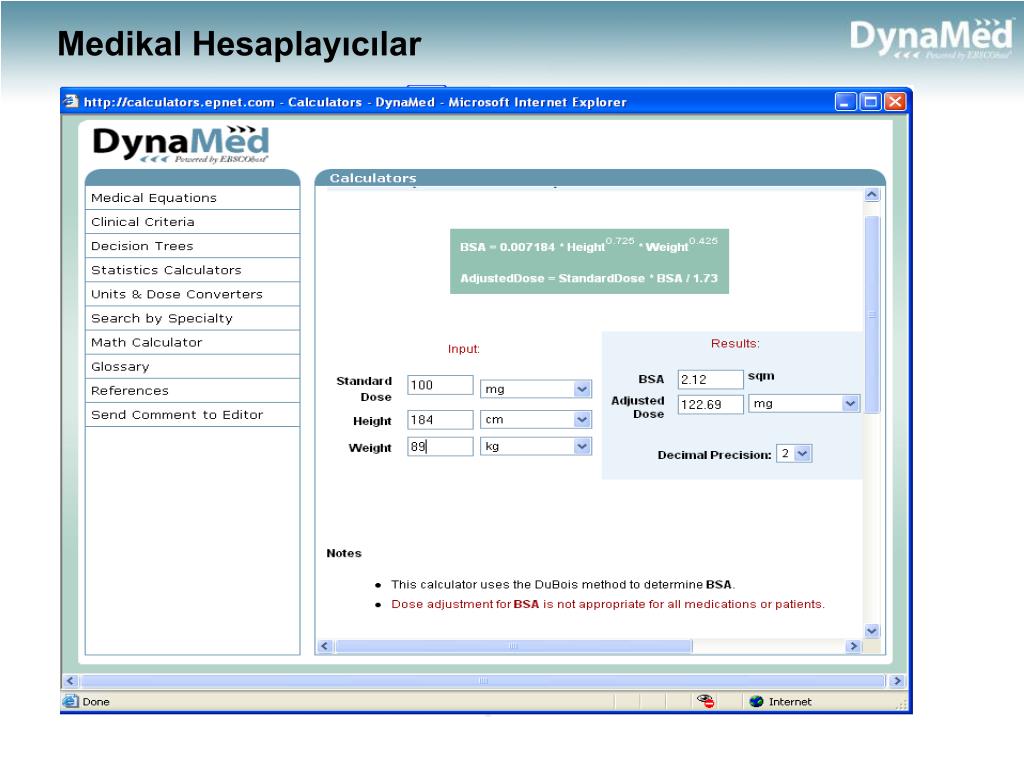This screenshot has width=1024, height=768.
Task: Click the calculator panel scroll up arrow
Action: point(872,195)
